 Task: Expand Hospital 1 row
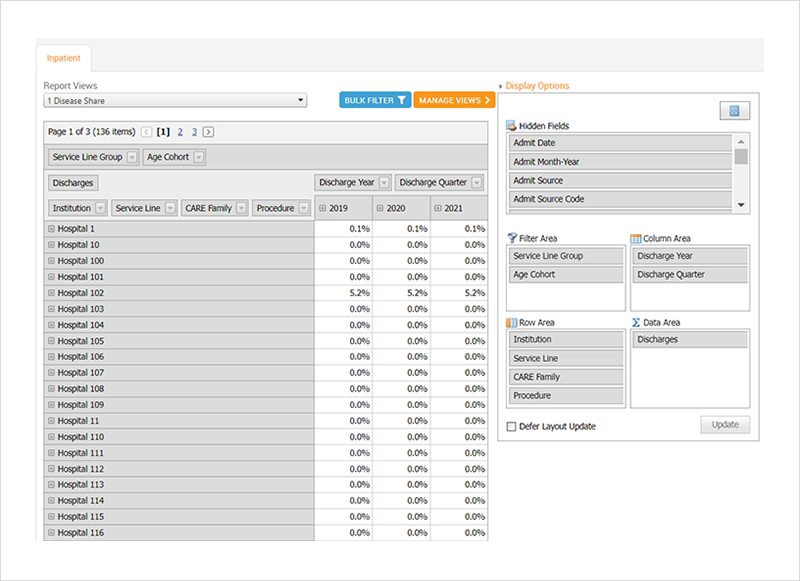pos(51,229)
